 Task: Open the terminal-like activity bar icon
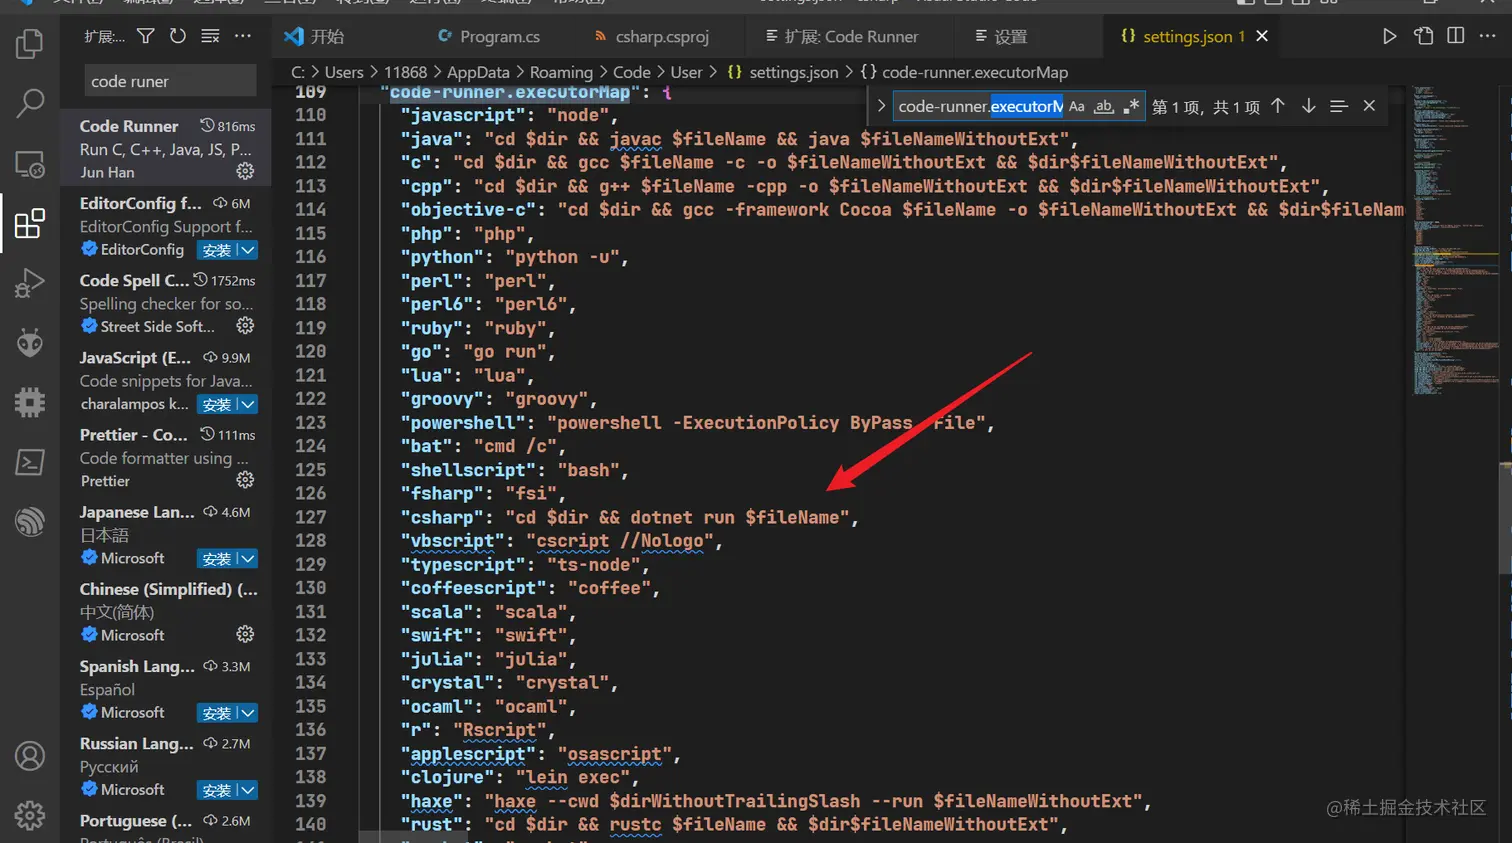29,462
